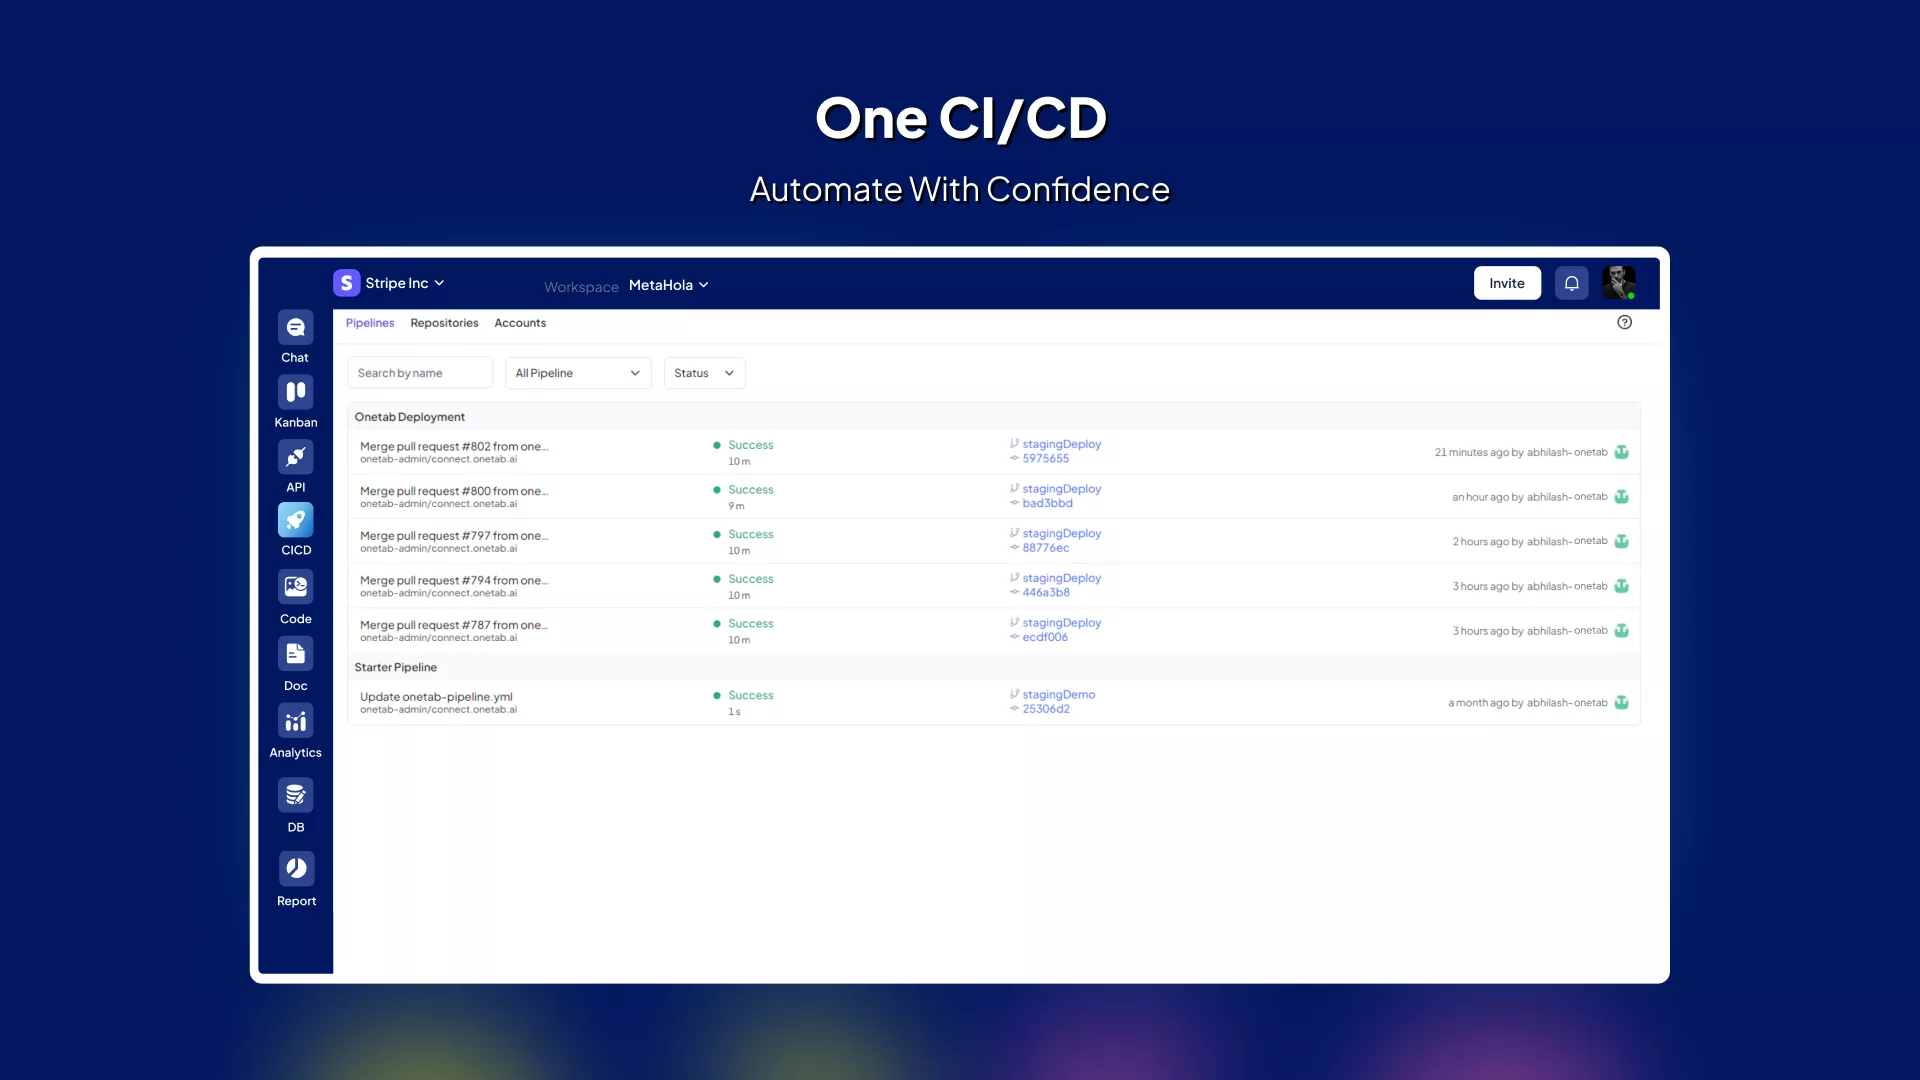Expand the Stripe Inc organization dropdown
The width and height of the screenshot is (1920, 1080).
404,283
